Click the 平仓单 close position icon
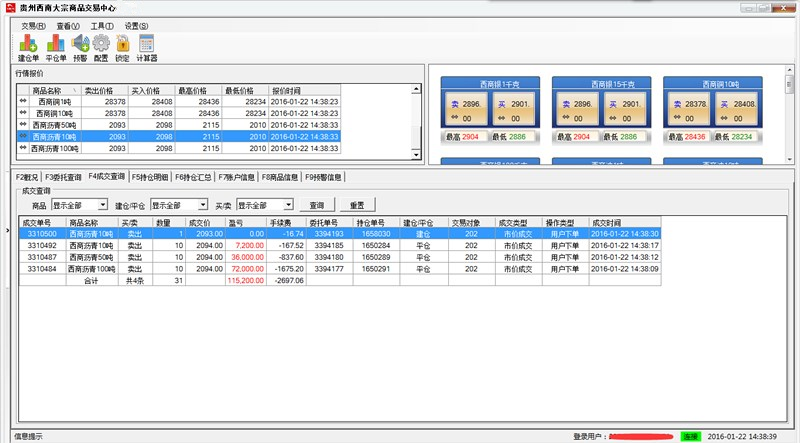800x443 pixels. (x=56, y=43)
